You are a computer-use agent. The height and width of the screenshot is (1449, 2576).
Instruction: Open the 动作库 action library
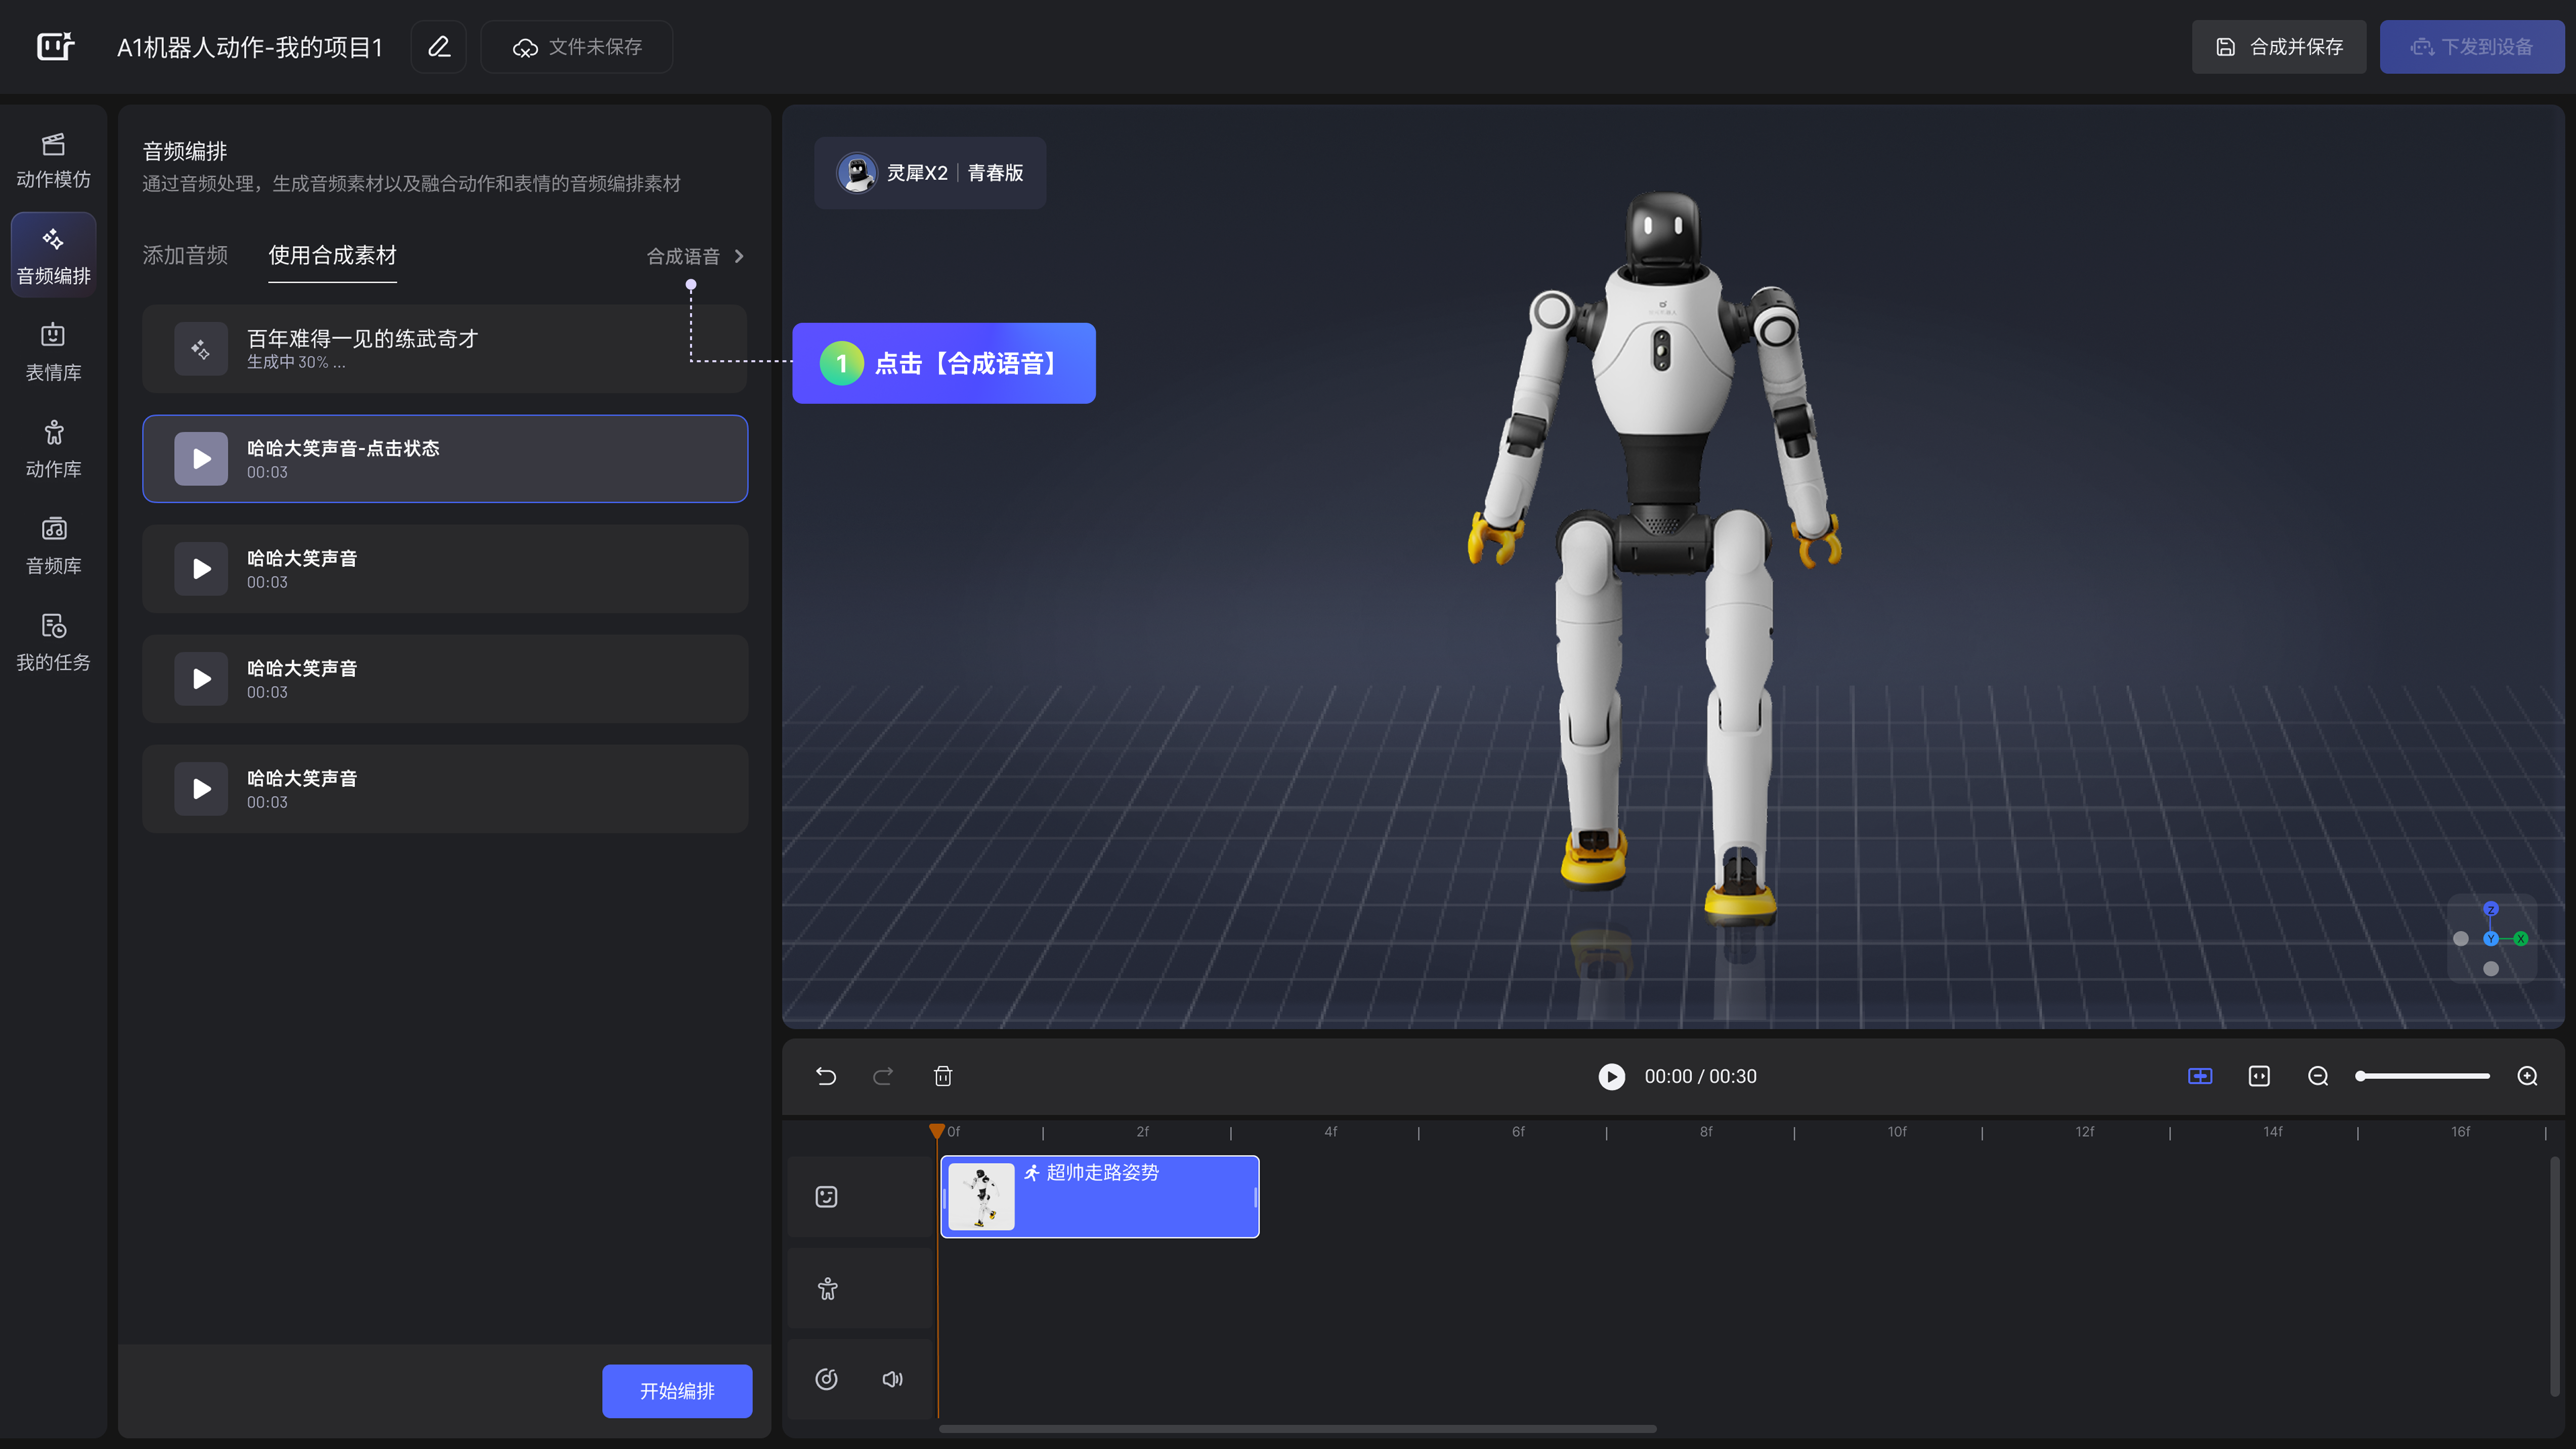pos(53,449)
